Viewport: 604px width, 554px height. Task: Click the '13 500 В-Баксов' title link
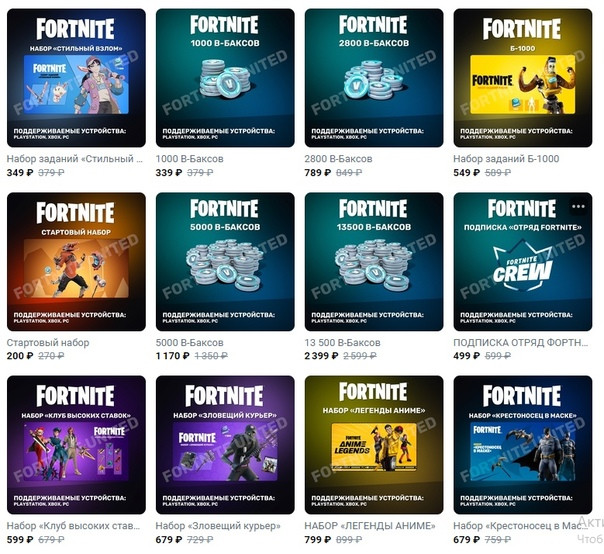[342, 342]
